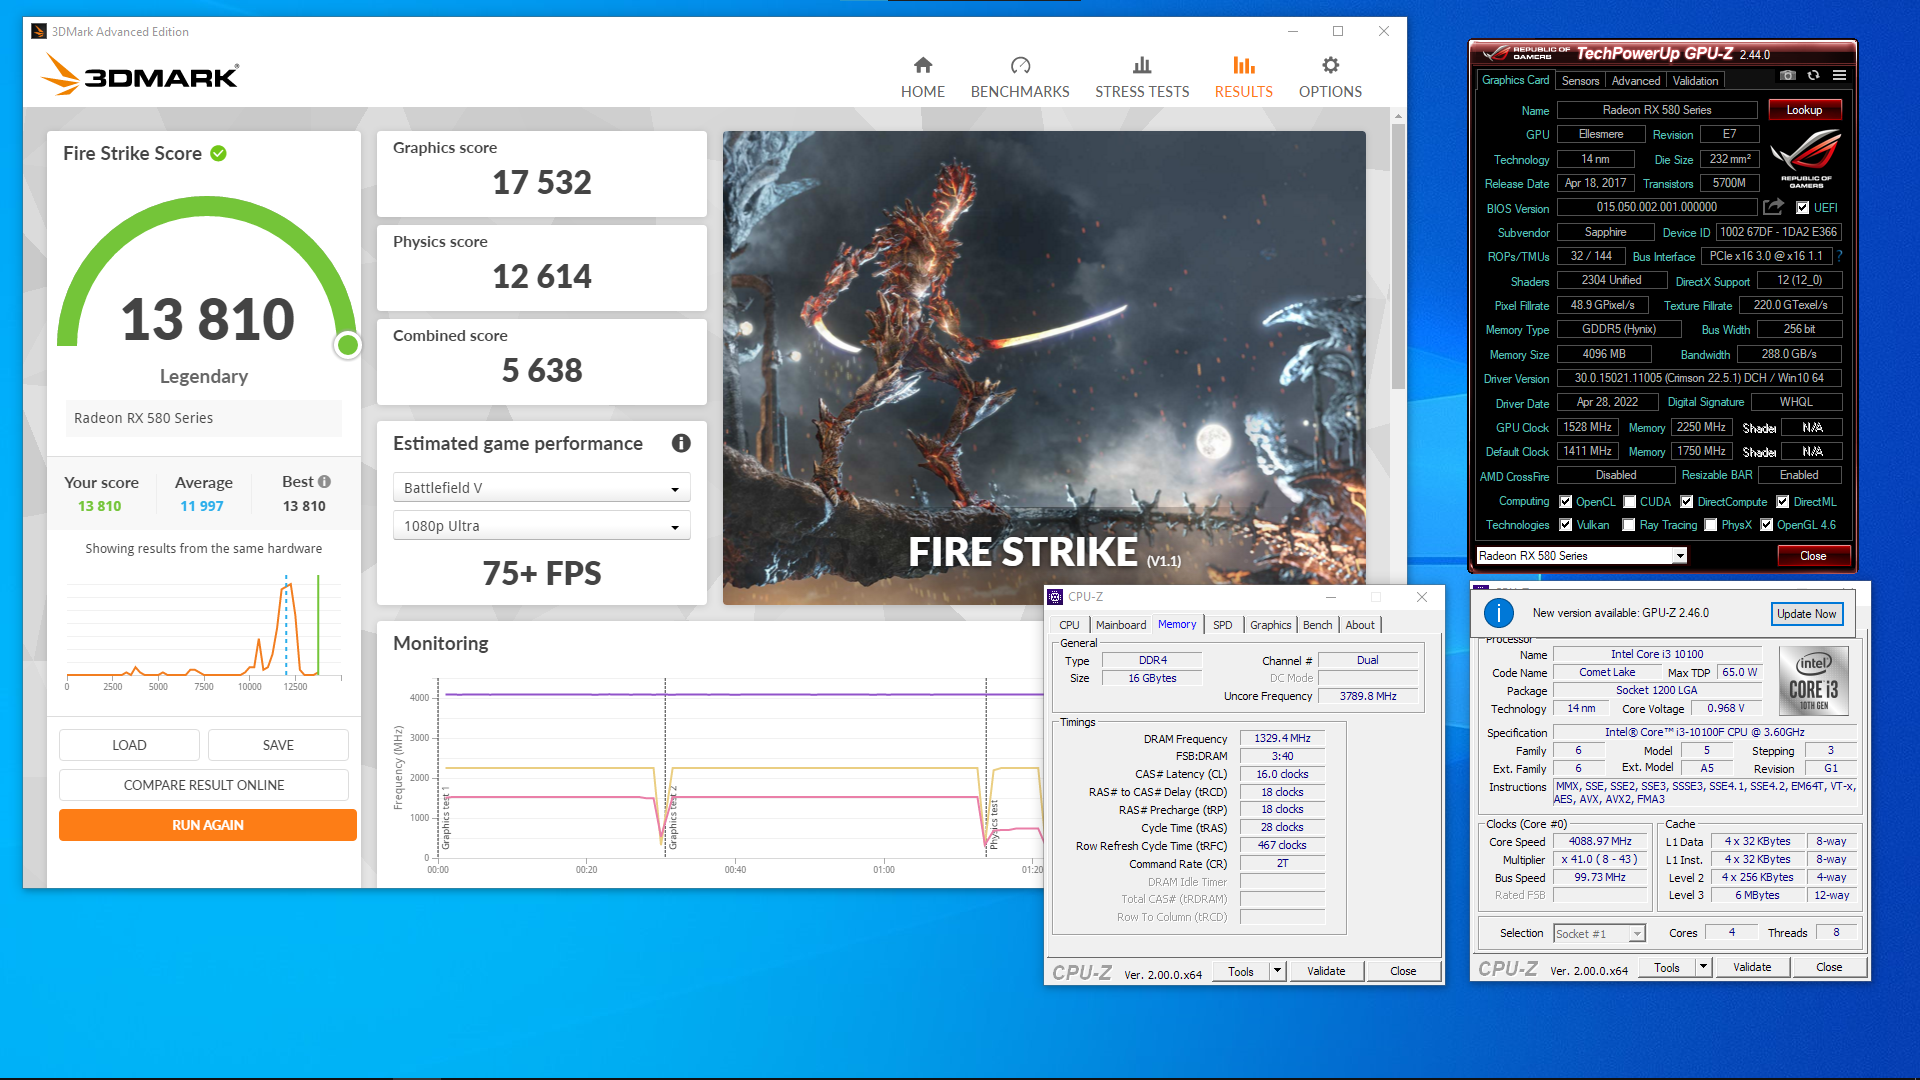Click the BIOS export share icon in GPU-Z
Screen dimensions: 1920x1080
pyautogui.click(x=1773, y=207)
